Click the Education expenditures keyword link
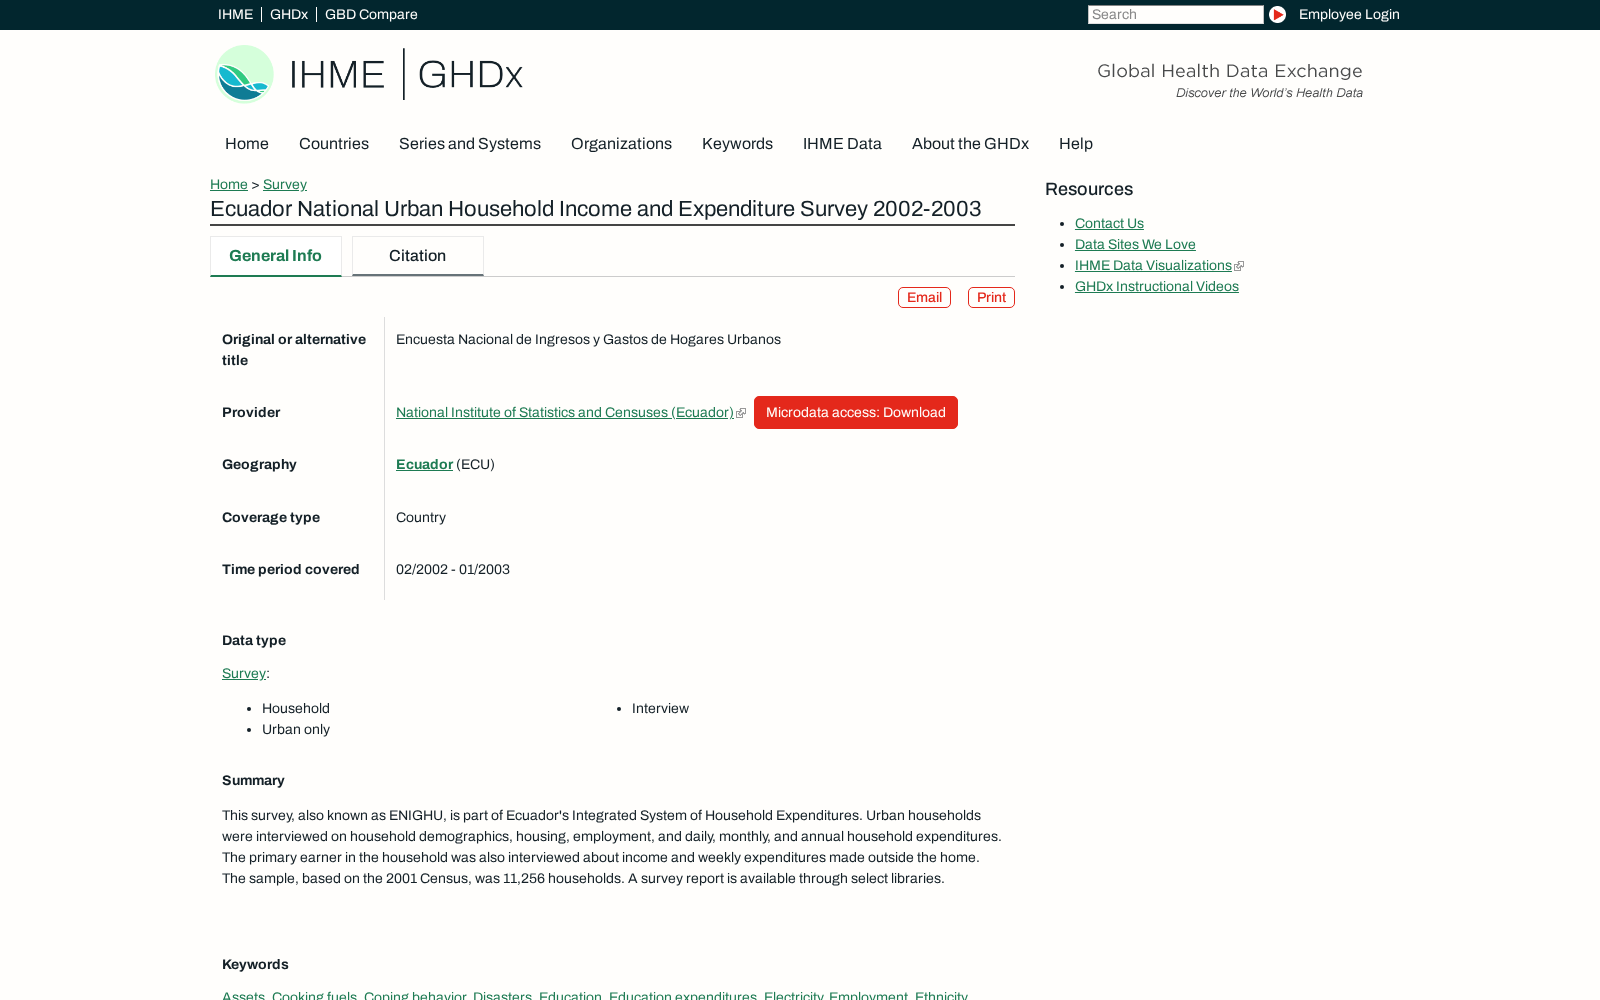 [682, 995]
